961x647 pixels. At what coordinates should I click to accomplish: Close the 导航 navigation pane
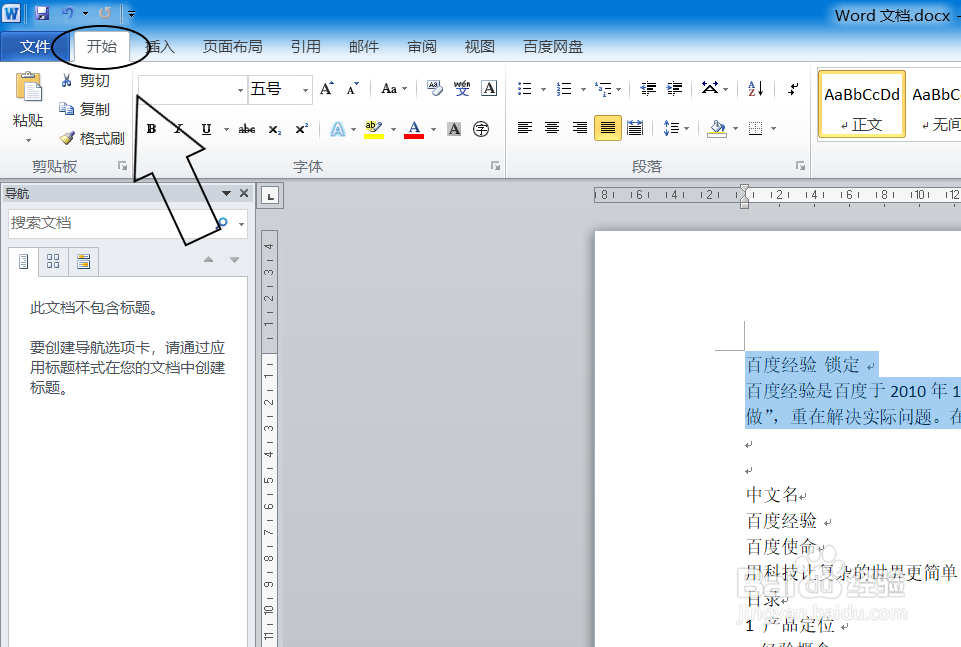point(244,193)
